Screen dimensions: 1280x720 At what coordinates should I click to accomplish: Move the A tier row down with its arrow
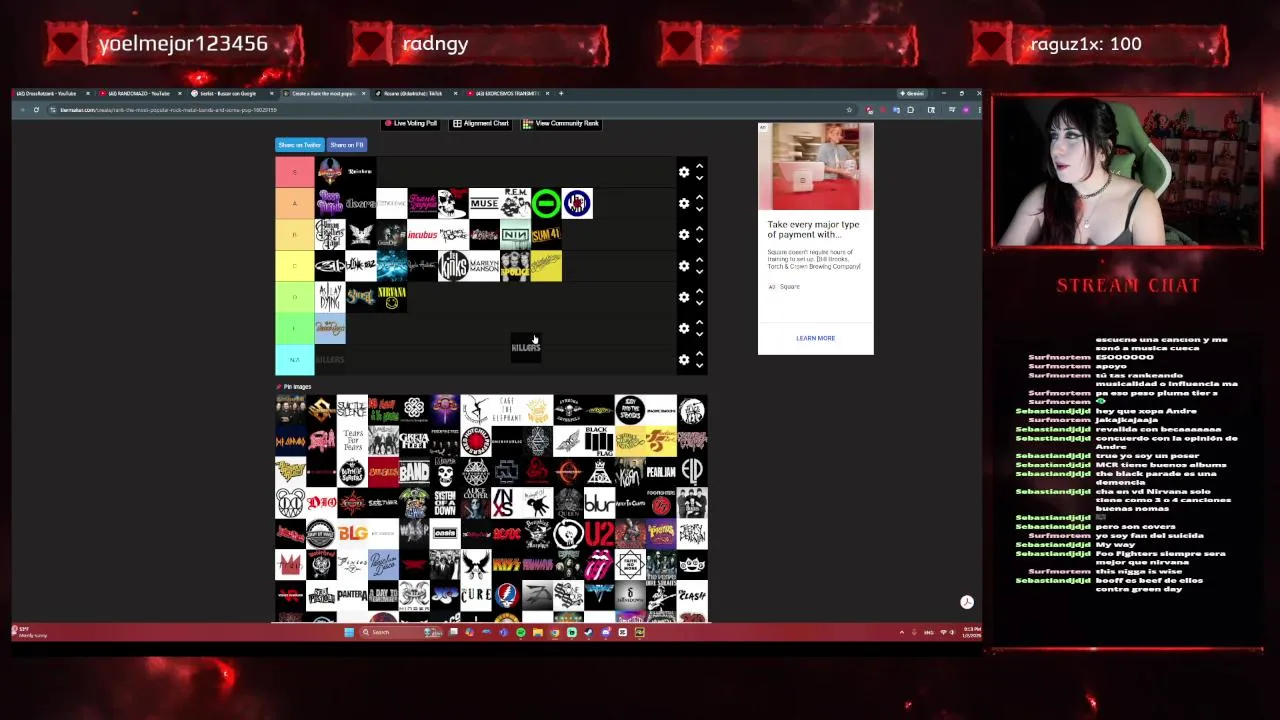(x=699, y=209)
